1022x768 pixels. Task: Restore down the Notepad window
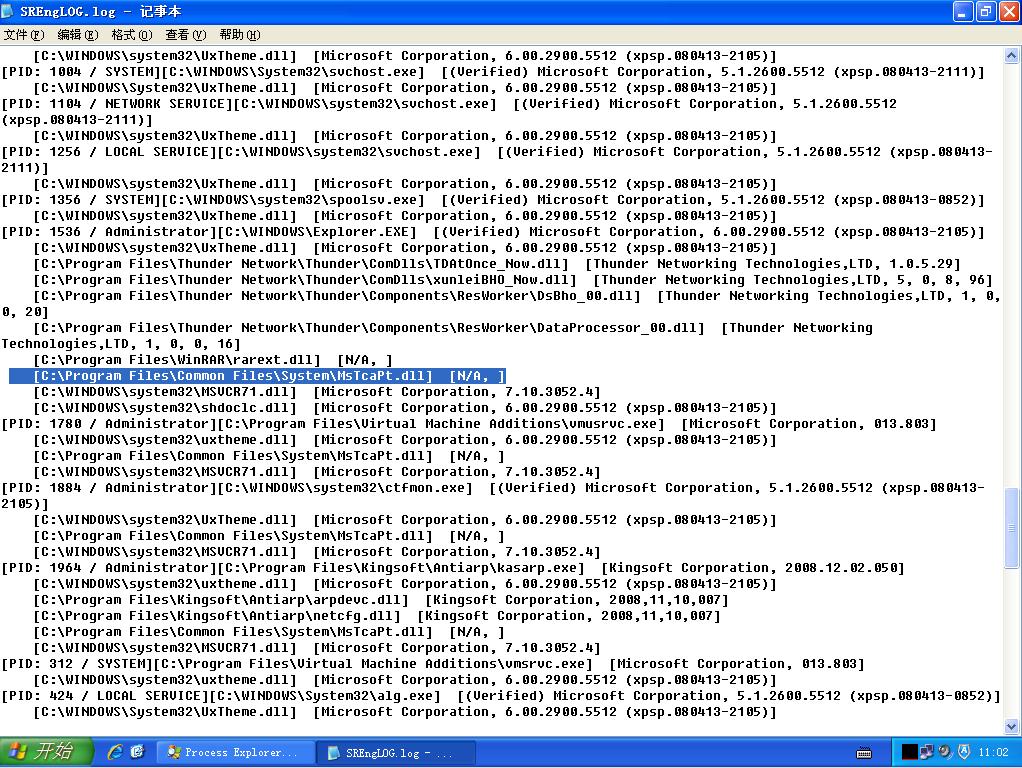pos(986,11)
